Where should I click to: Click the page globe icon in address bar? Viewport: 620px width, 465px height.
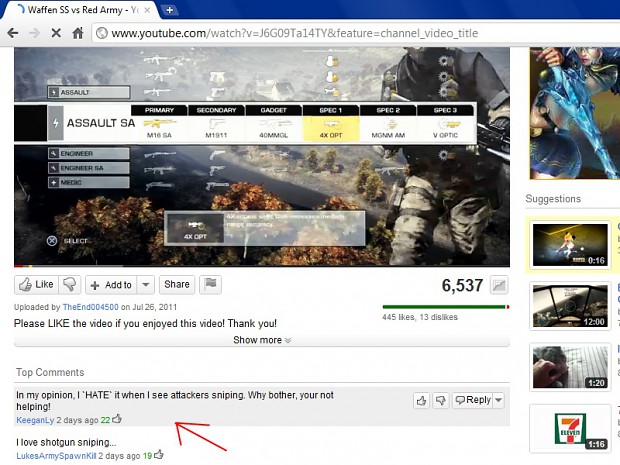click(102, 33)
